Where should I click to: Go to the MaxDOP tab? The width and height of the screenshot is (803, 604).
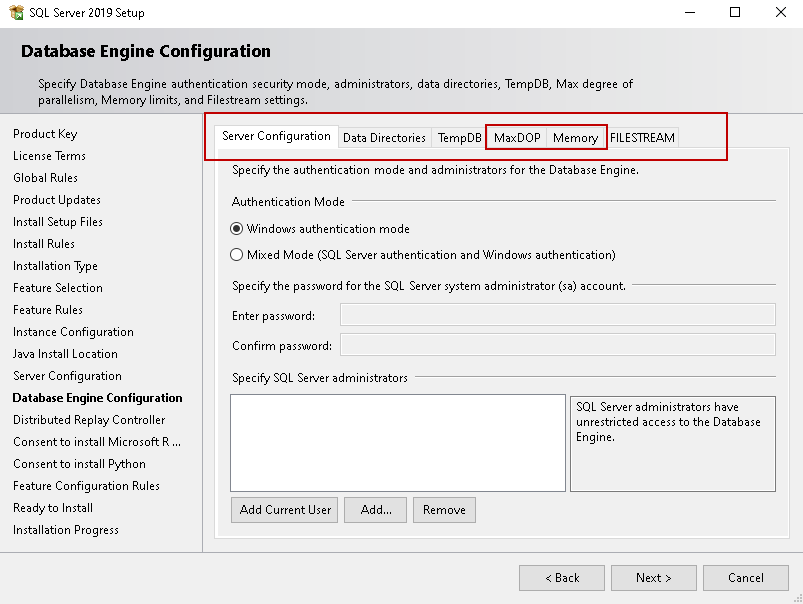pyautogui.click(x=517, y=138)
